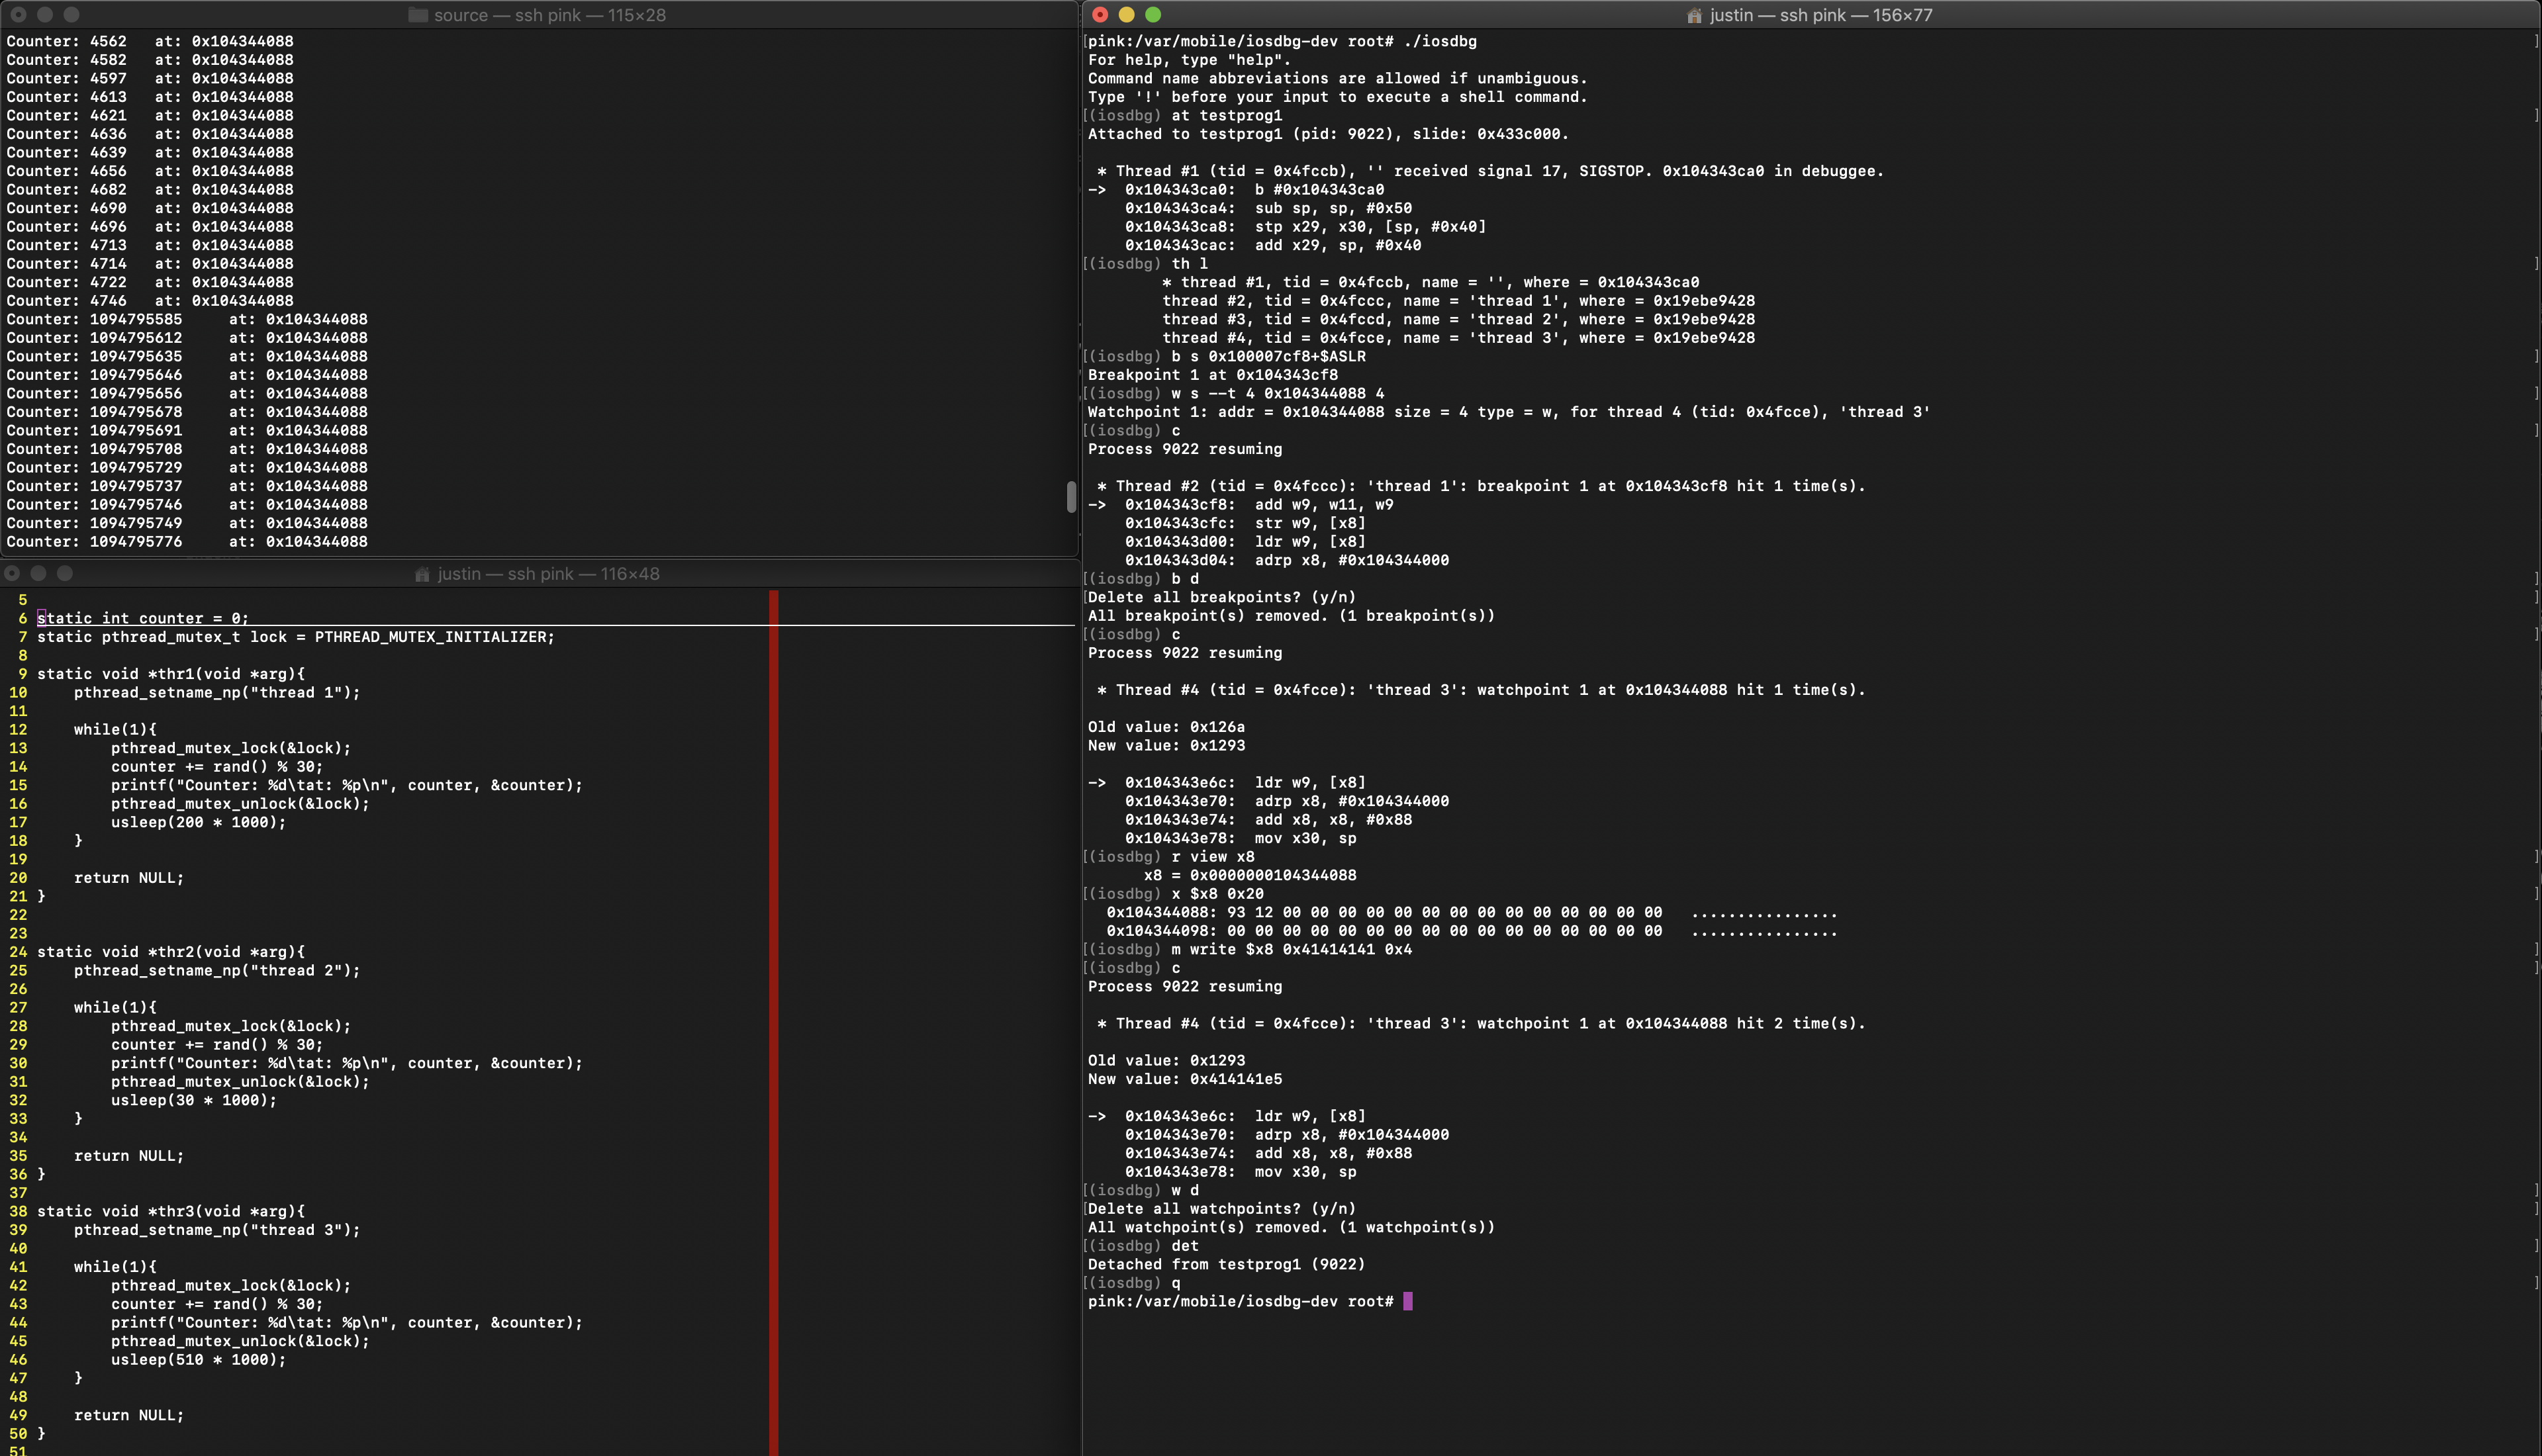Click the folder icon in source terminal title
Screen dimensions: 2542x1456
tap(418, 15)
